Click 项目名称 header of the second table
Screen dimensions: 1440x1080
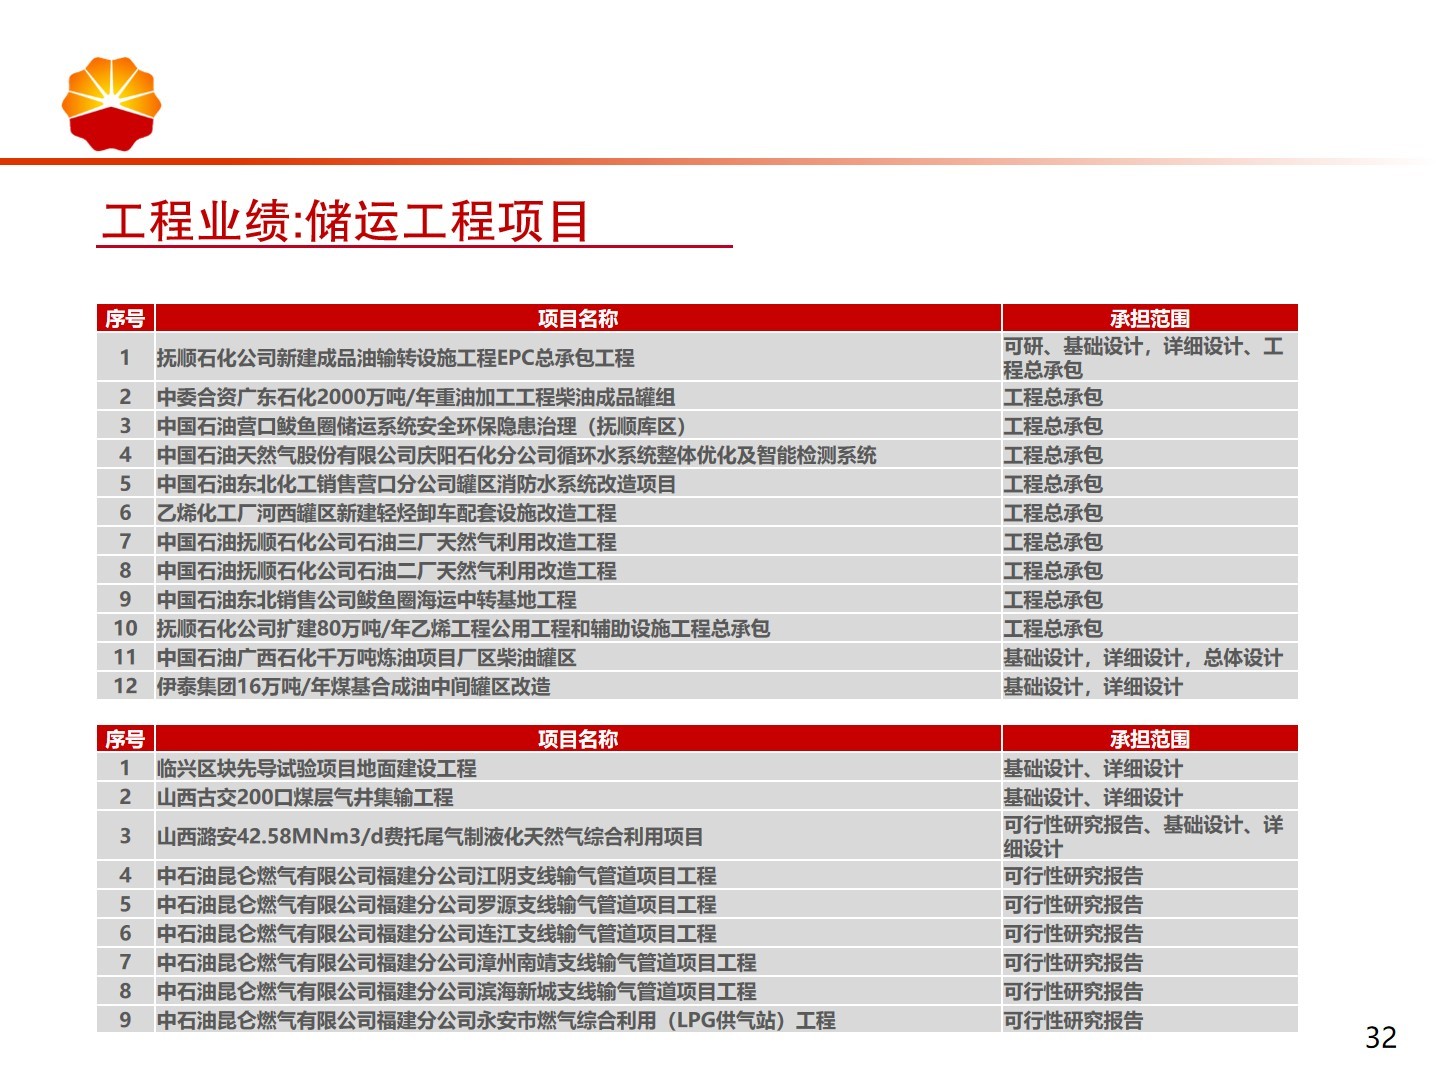point(578,739)
